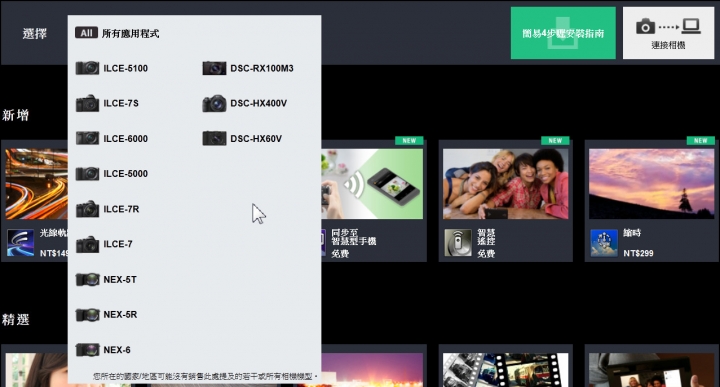Image resolution: width=720 pixels, height=387 pixels.
Task: Click the DSC-HX400V camera icon
Action: pos(214,103)
